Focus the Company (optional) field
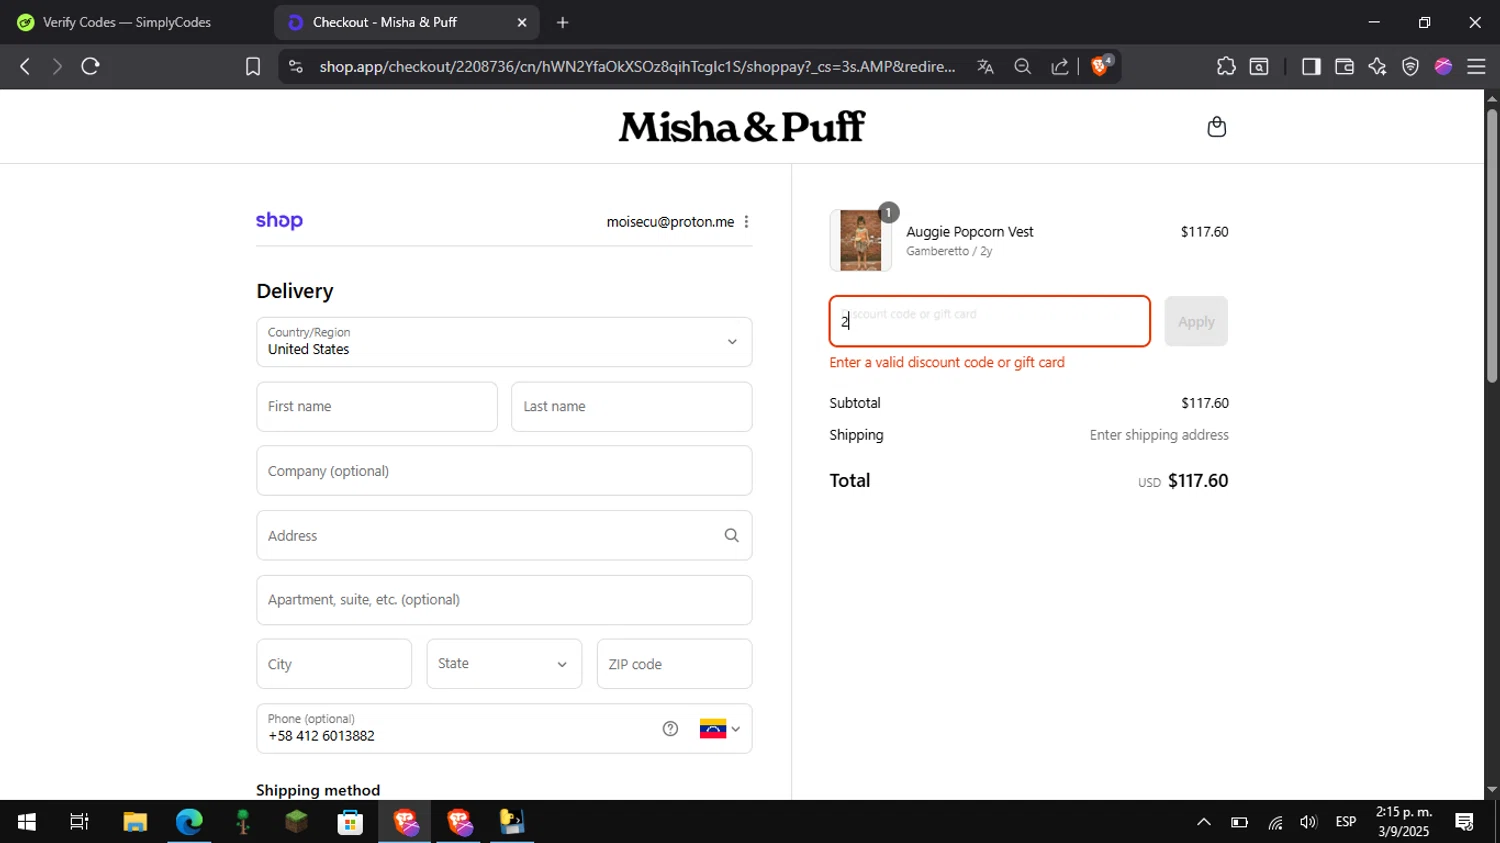 click(504, 471)
